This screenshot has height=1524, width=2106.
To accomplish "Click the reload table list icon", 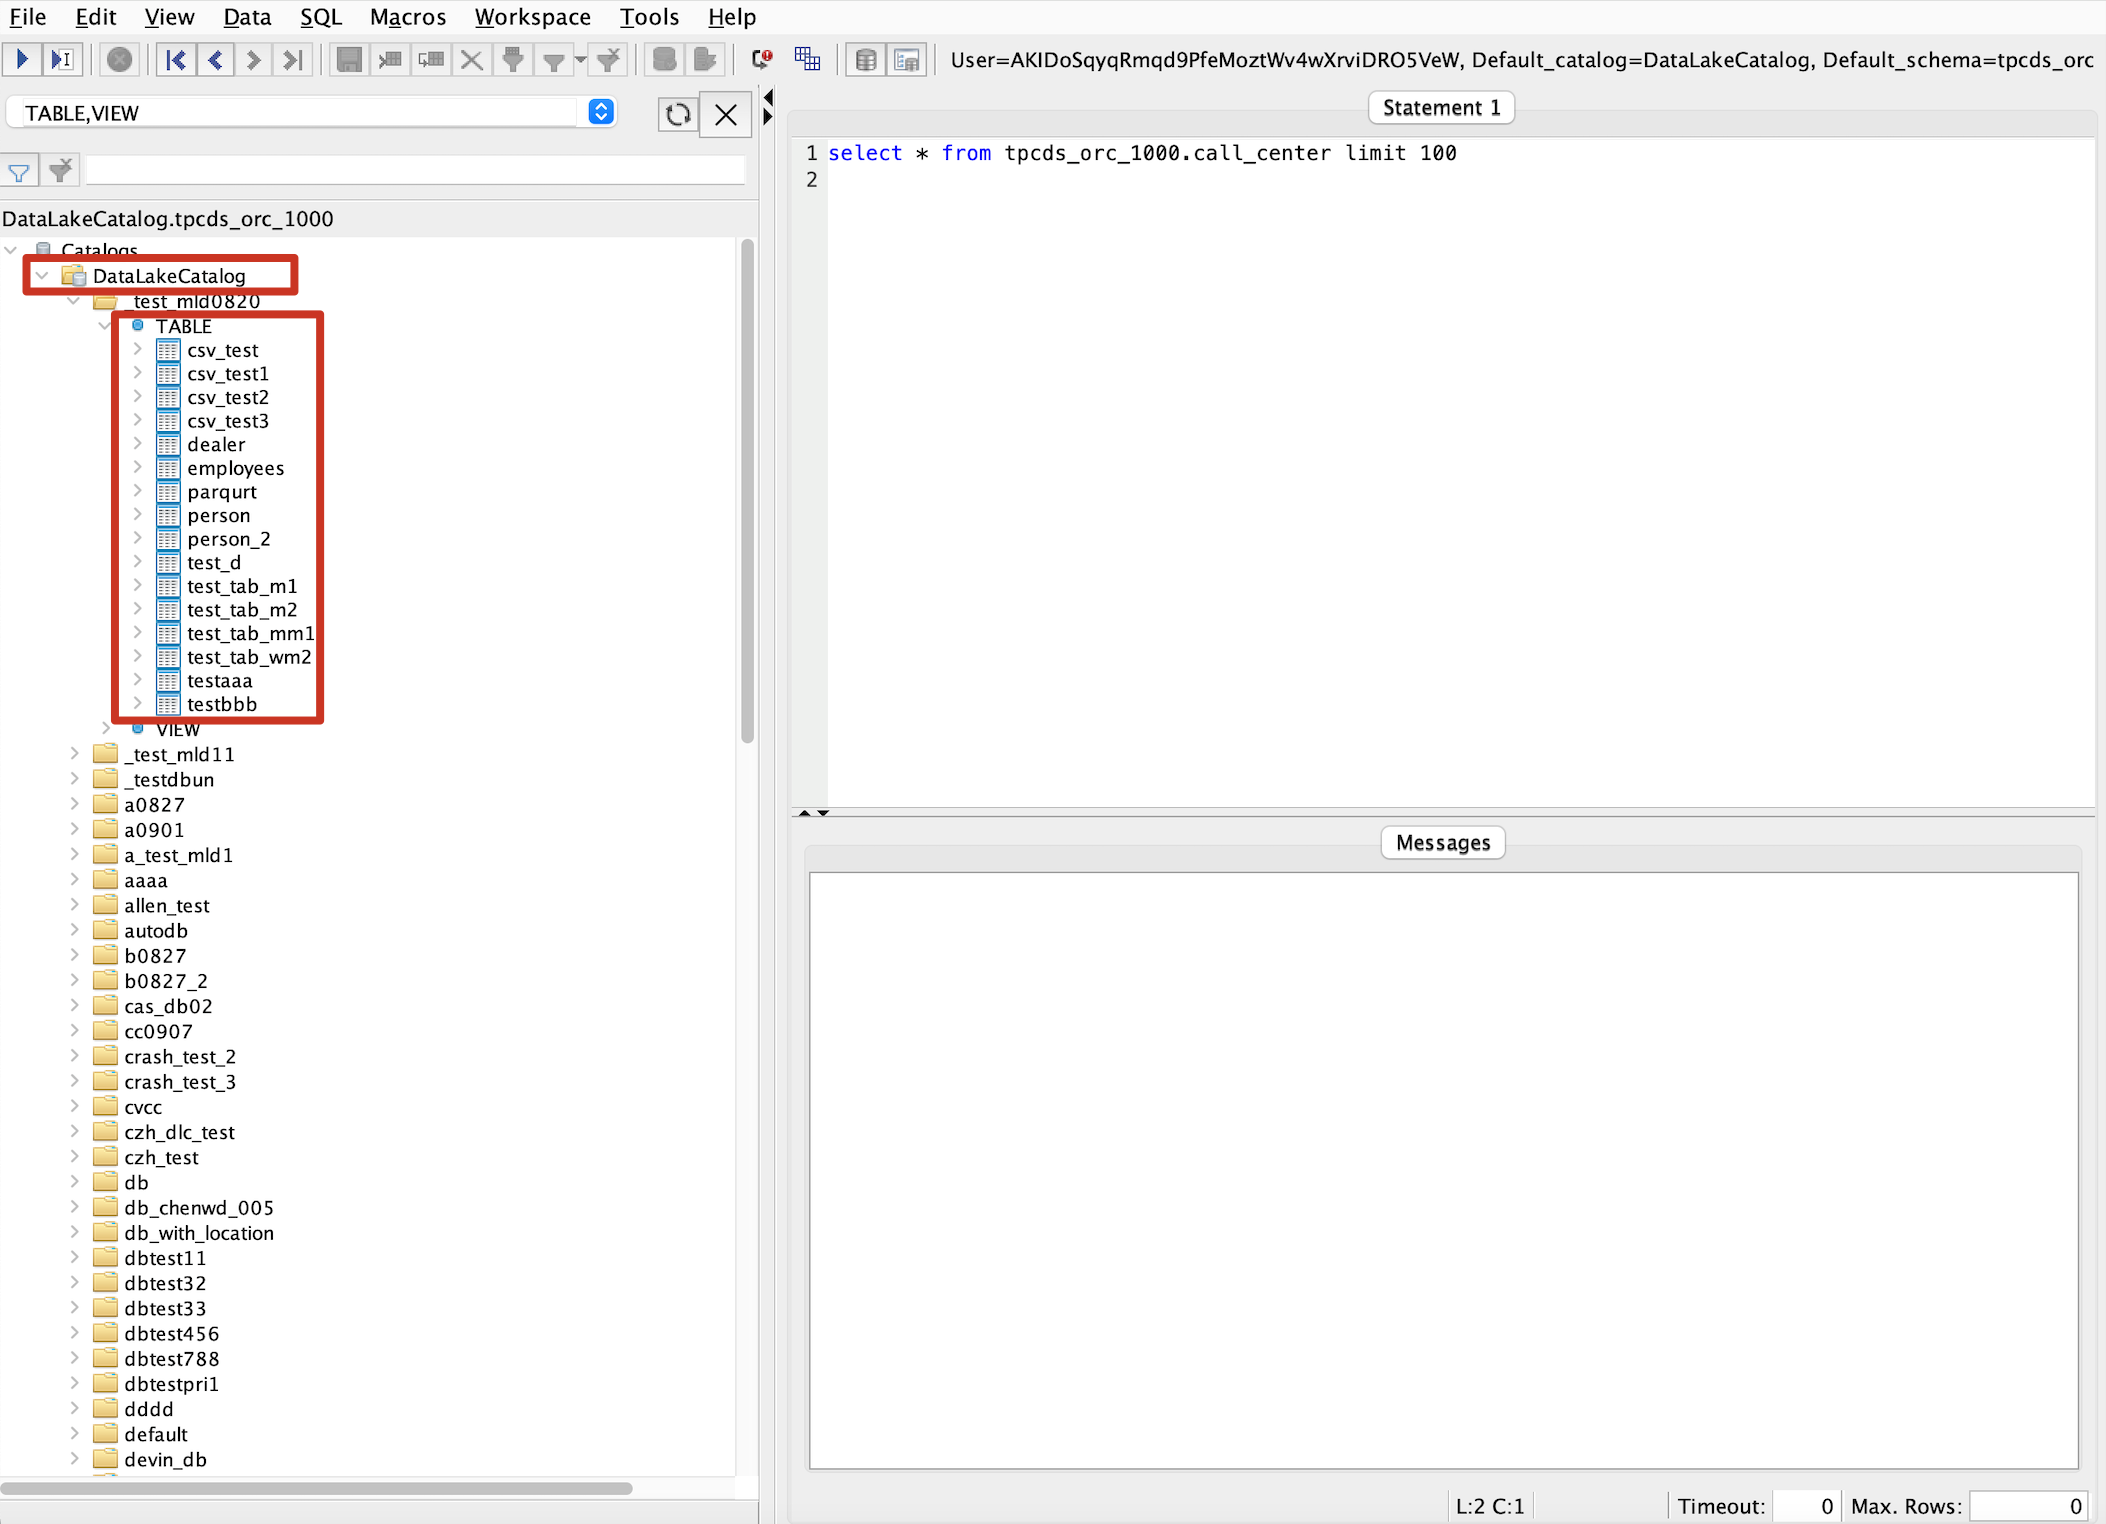I will (677, 114).
